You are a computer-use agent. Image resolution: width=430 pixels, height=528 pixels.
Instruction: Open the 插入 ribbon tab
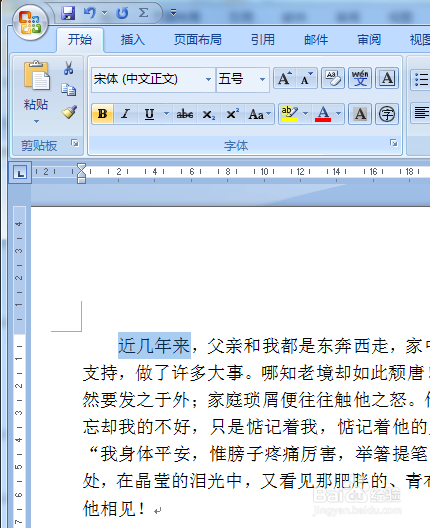pyautogui.click(x=133, y=40)
